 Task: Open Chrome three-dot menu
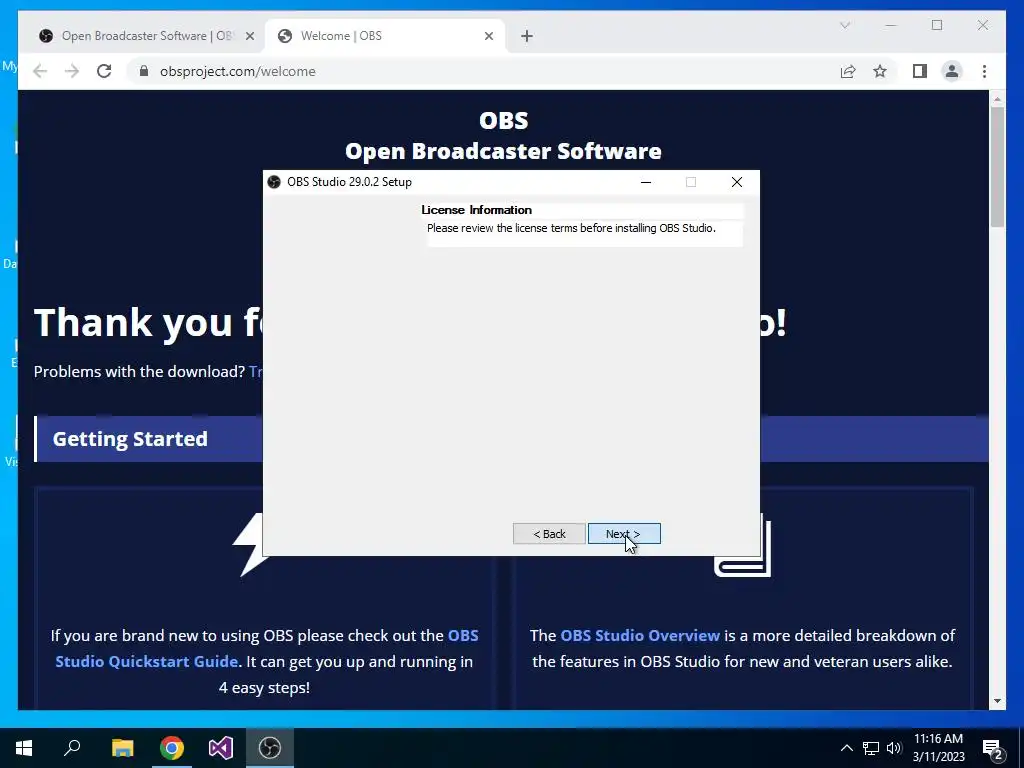click(x=984, y=71)
